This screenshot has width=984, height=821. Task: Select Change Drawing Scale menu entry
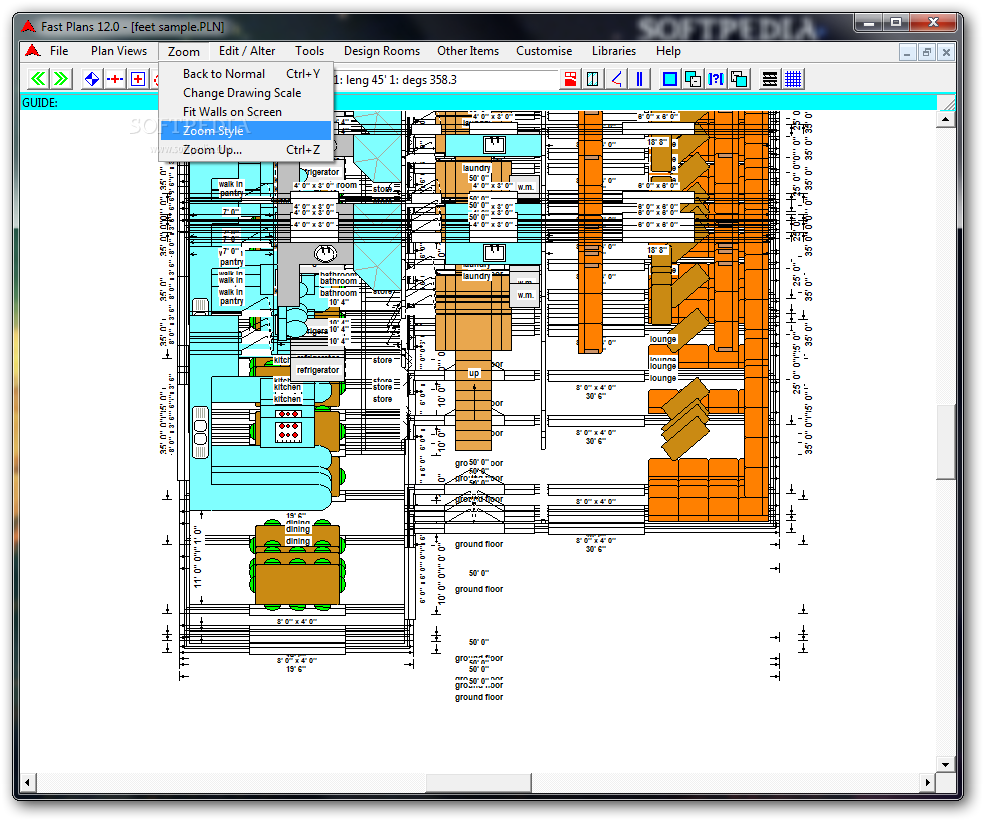point(246,93)
